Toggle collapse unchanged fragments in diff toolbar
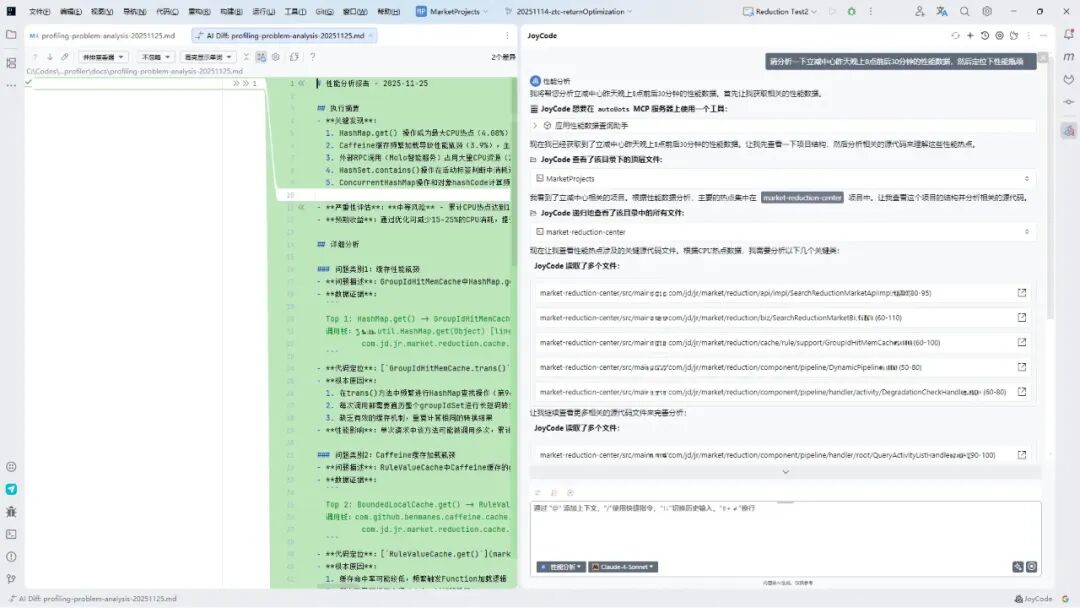The height and width of the screenshot is (608, 1080). [x=246, y=57]
